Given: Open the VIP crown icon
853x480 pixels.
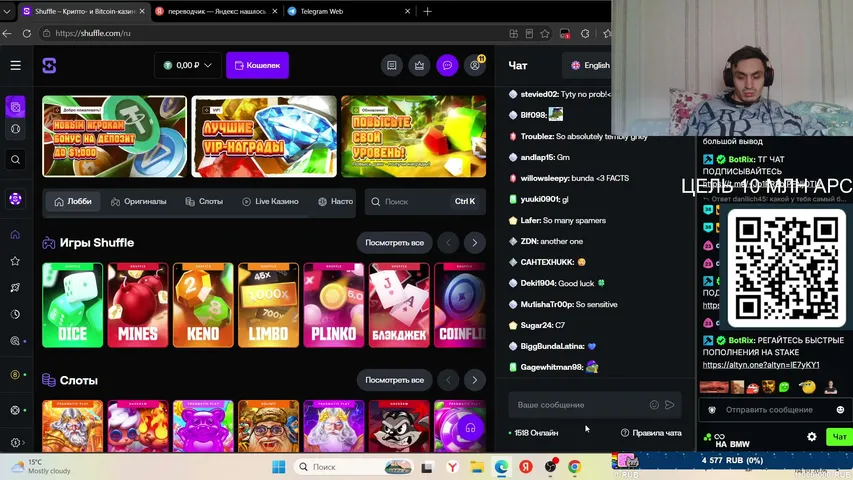Looking at the screenshot, I should 419,65.
